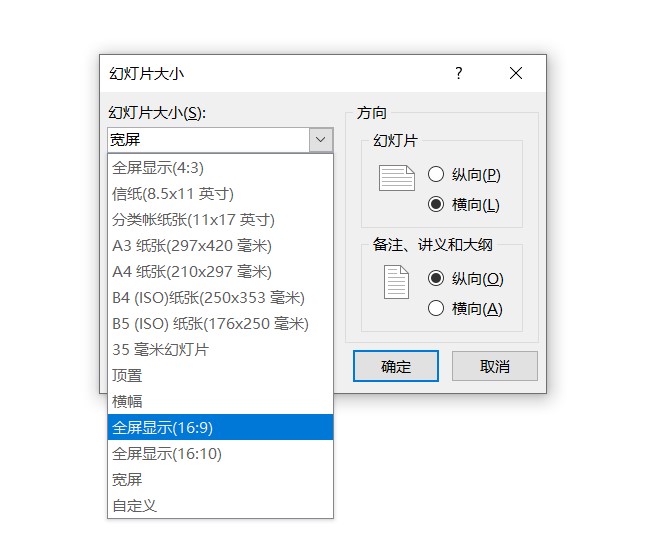Image resolution: width=672 pixels, height=552 pixels.
Task: Close the 幻灯片大小 dialog
Action: click(516, 73)
